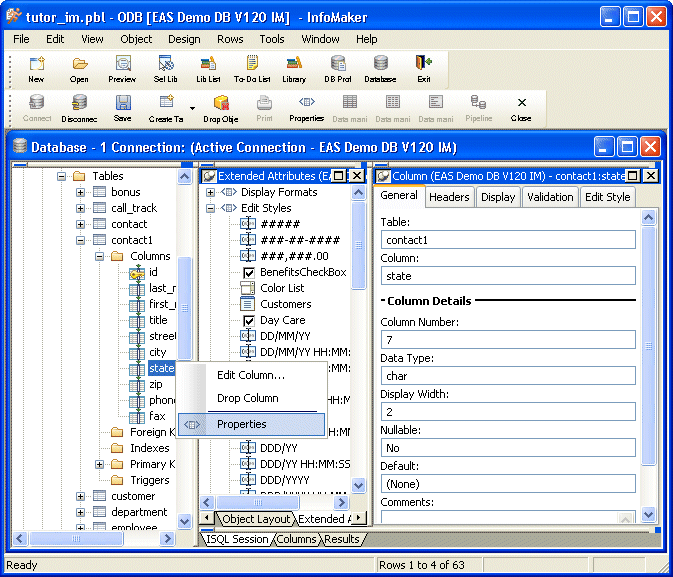673x577 pixels.
Task: Choose Drop Column from context menu
Action: tap(251, 398)
